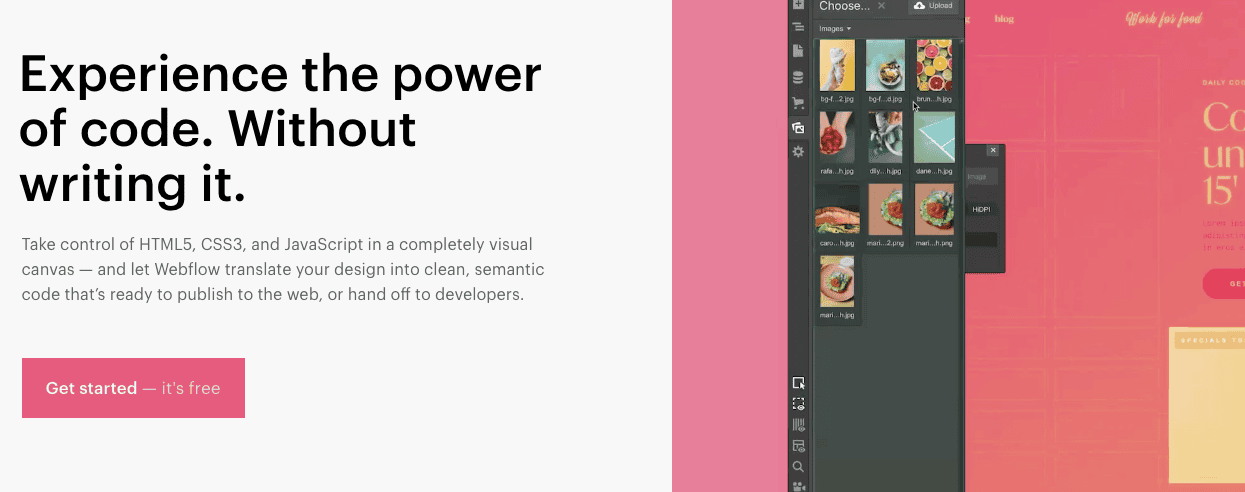Upload a new asset
Image resolution: width=1245 pixels, height=492 pixels.
click(933, 6)
